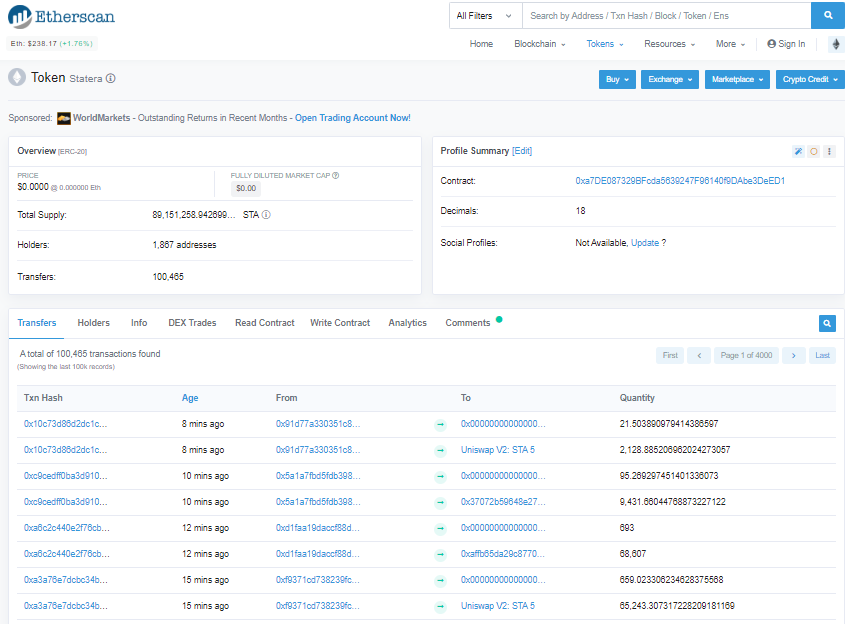
Task: Open first 0x5a1a7fbd5fdb398 sender address
Action: point(318,476)
